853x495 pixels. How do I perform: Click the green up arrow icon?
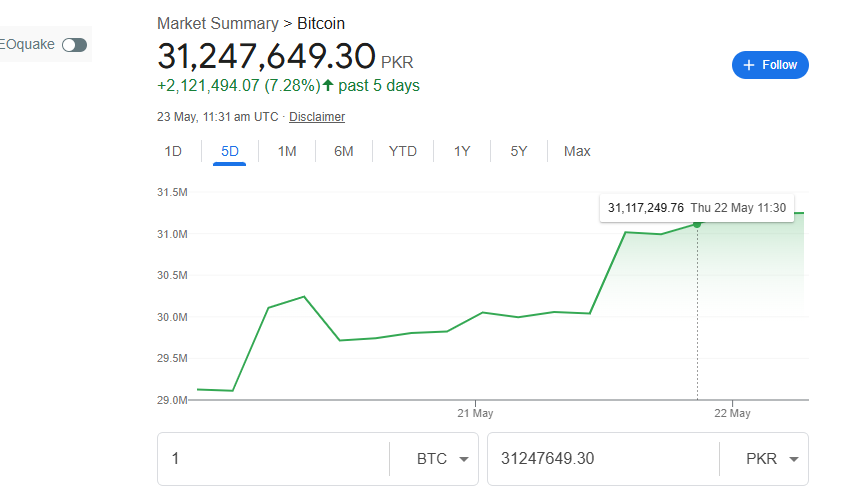pos(328,85)
